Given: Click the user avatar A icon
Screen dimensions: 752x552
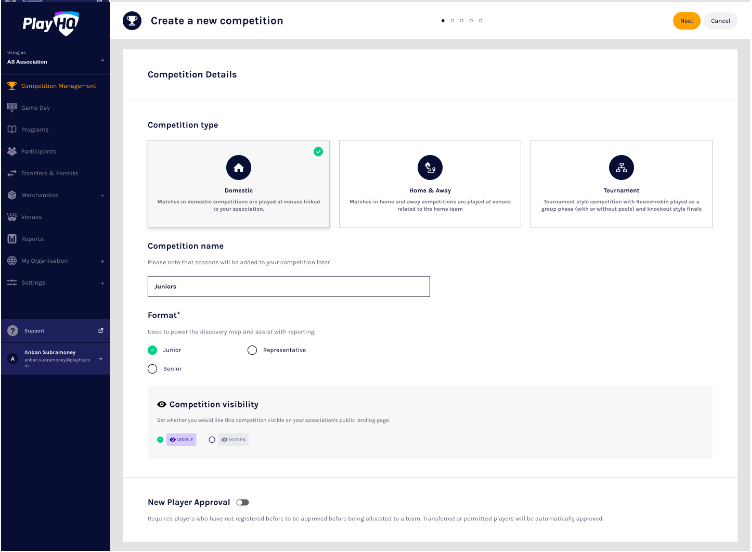Looking at the screenshot, I should click(x=13, y=359).
